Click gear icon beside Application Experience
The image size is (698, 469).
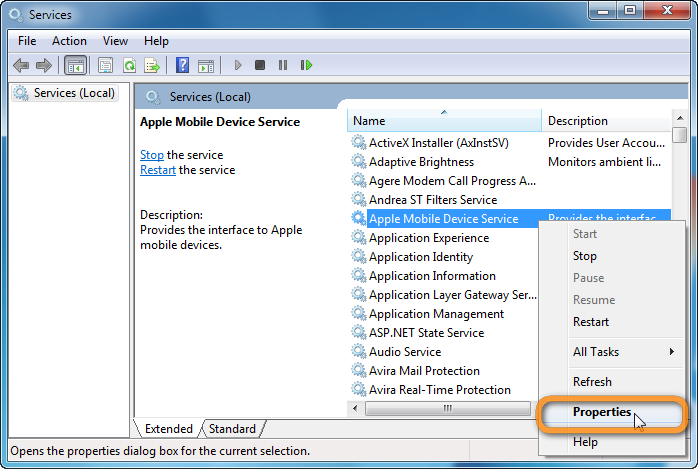(359, 238)
